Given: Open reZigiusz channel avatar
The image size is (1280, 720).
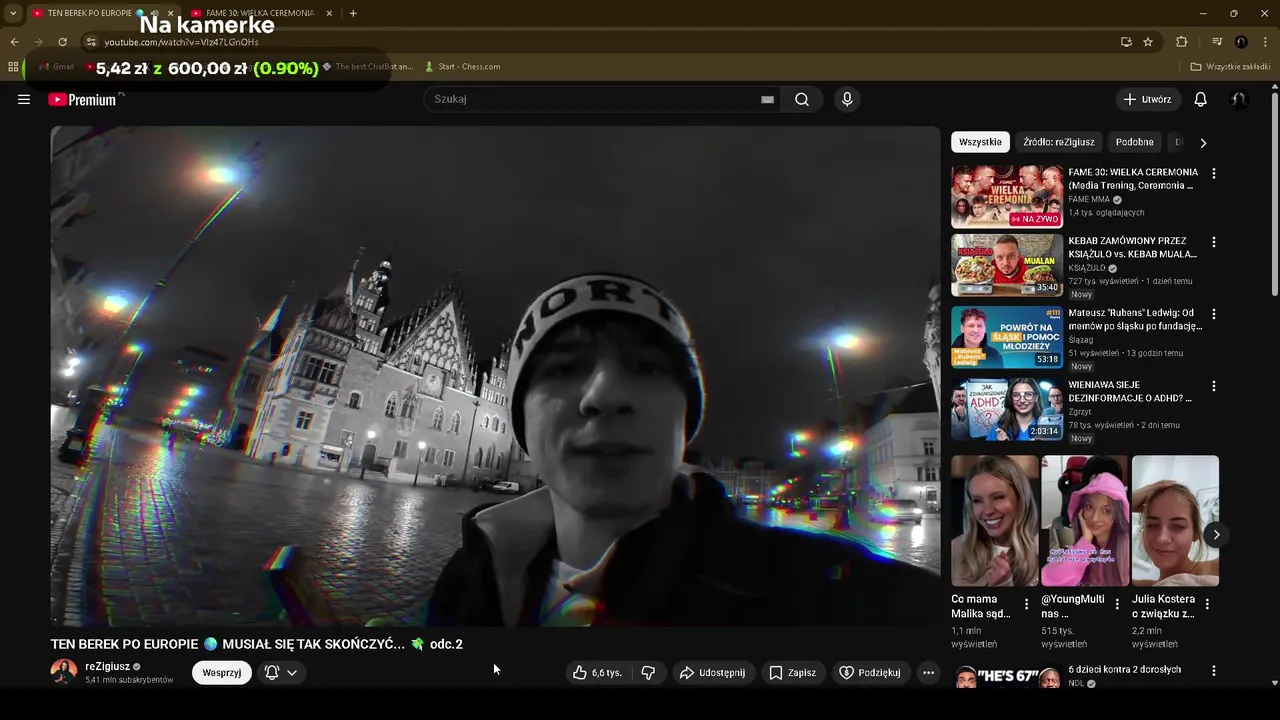Looking at the screenshot, I should click(64, 672).
